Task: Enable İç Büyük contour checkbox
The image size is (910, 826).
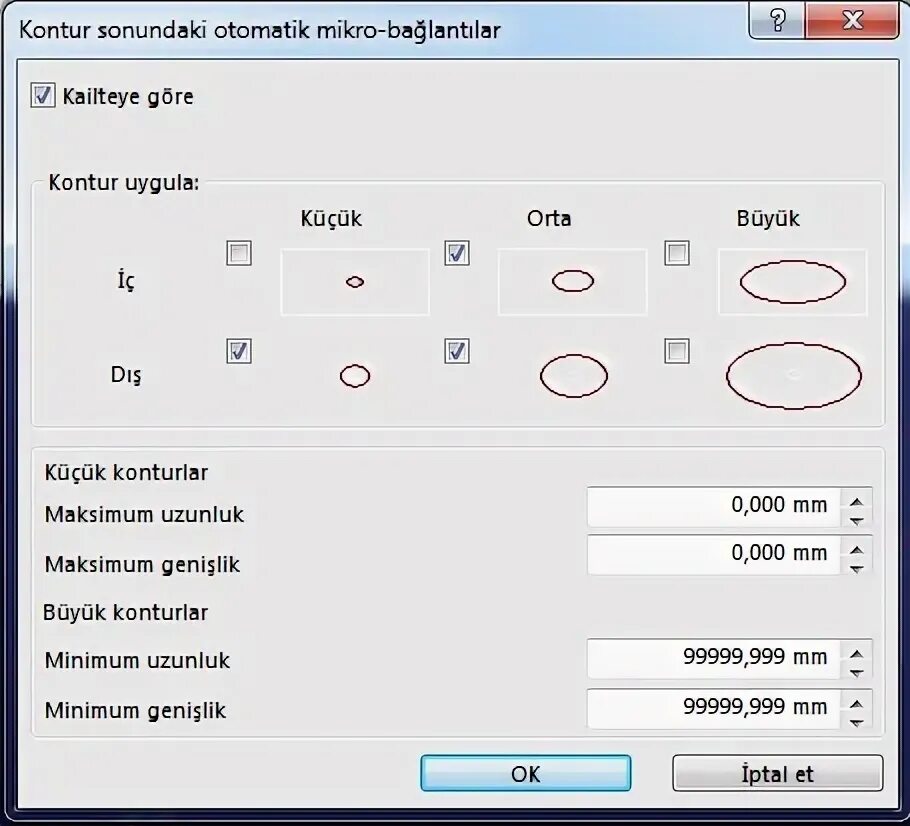Action: pyautogui.click(x=677, y=253)
